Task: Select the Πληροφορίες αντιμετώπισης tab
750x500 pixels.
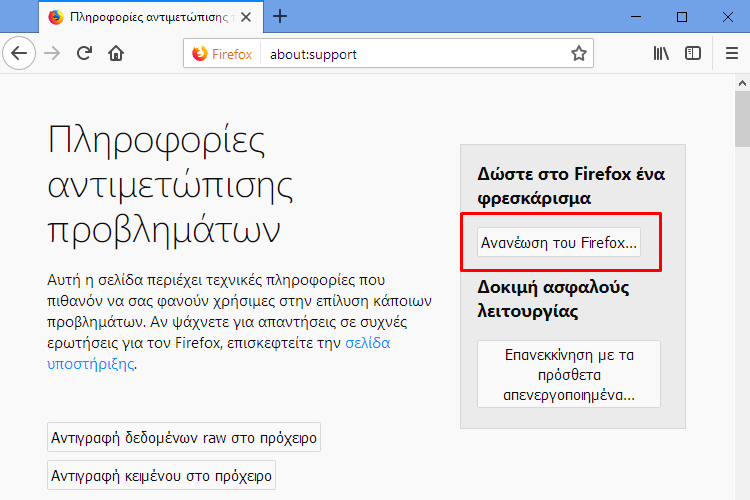Action: pyautogui.click(x=151, y=17)
